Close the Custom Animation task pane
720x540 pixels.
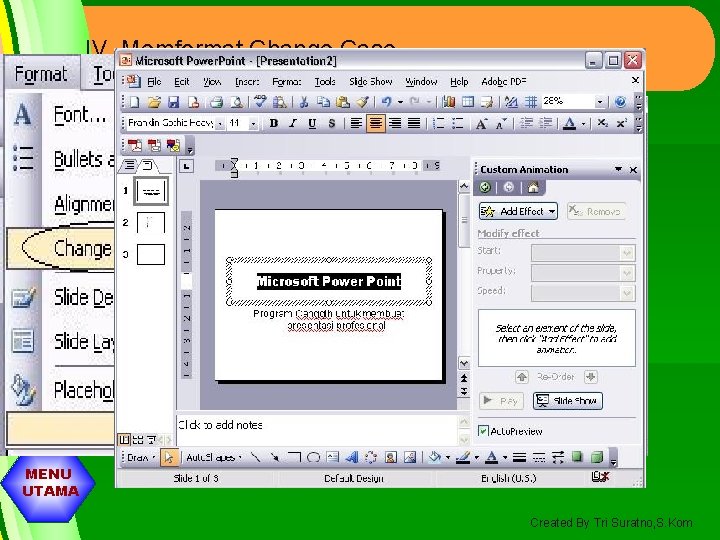coord(633,170)
